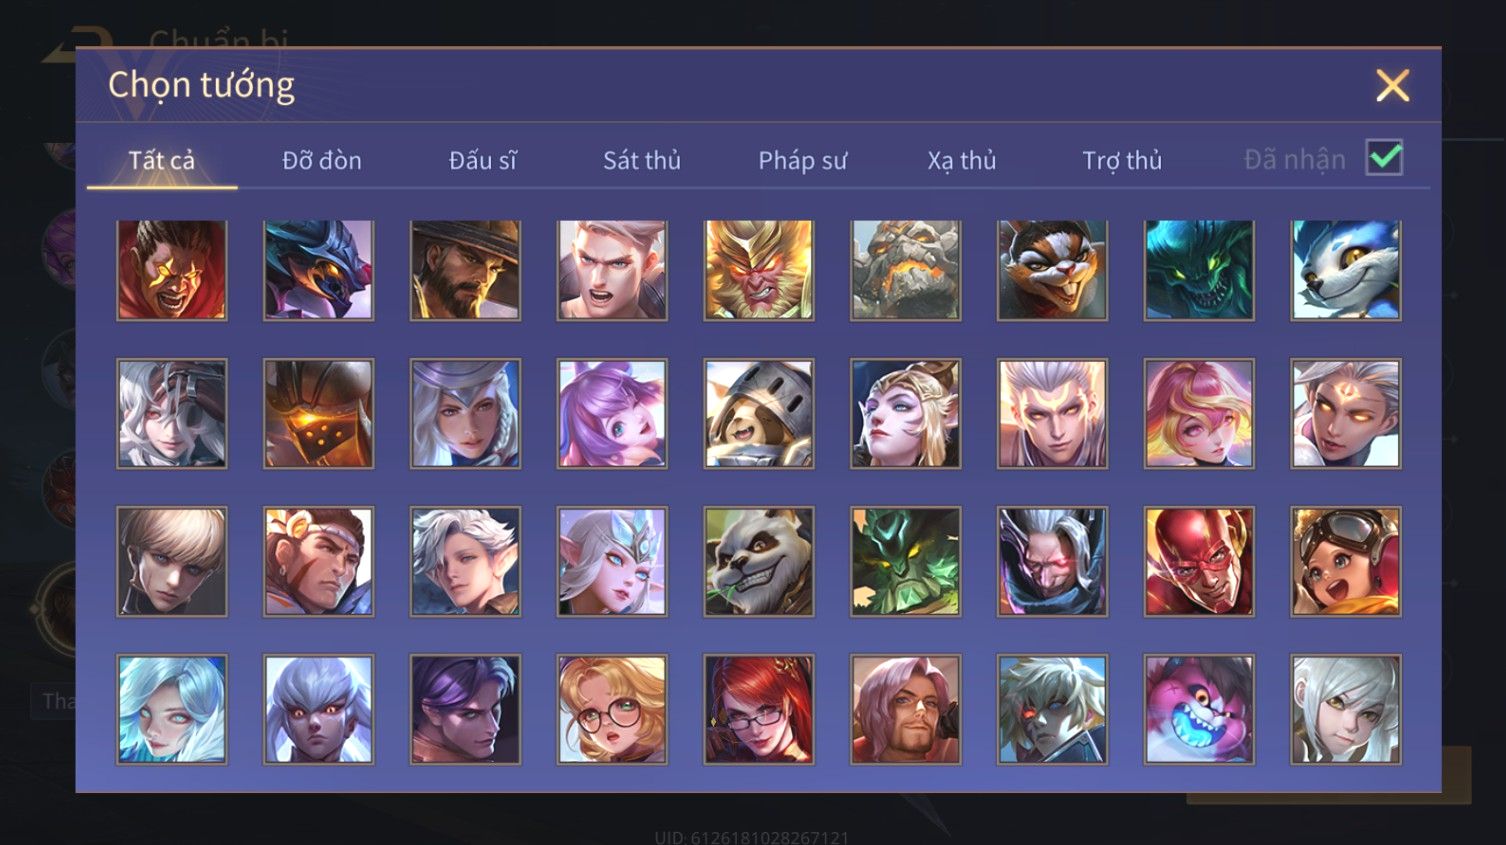Pick the panda hero chewing bamboo
Viewport: 1506px width, 845px height.
coord(759,561)
